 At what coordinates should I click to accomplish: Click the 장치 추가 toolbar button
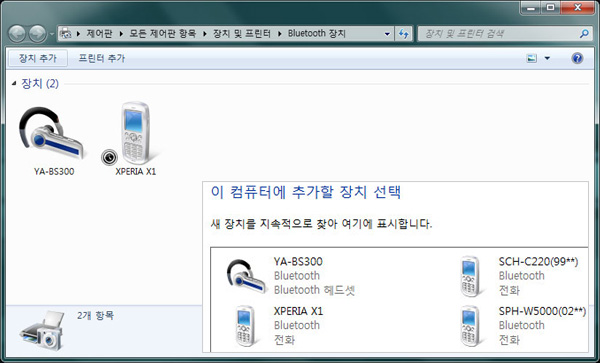pyautogui.click(x=38, y=58)
